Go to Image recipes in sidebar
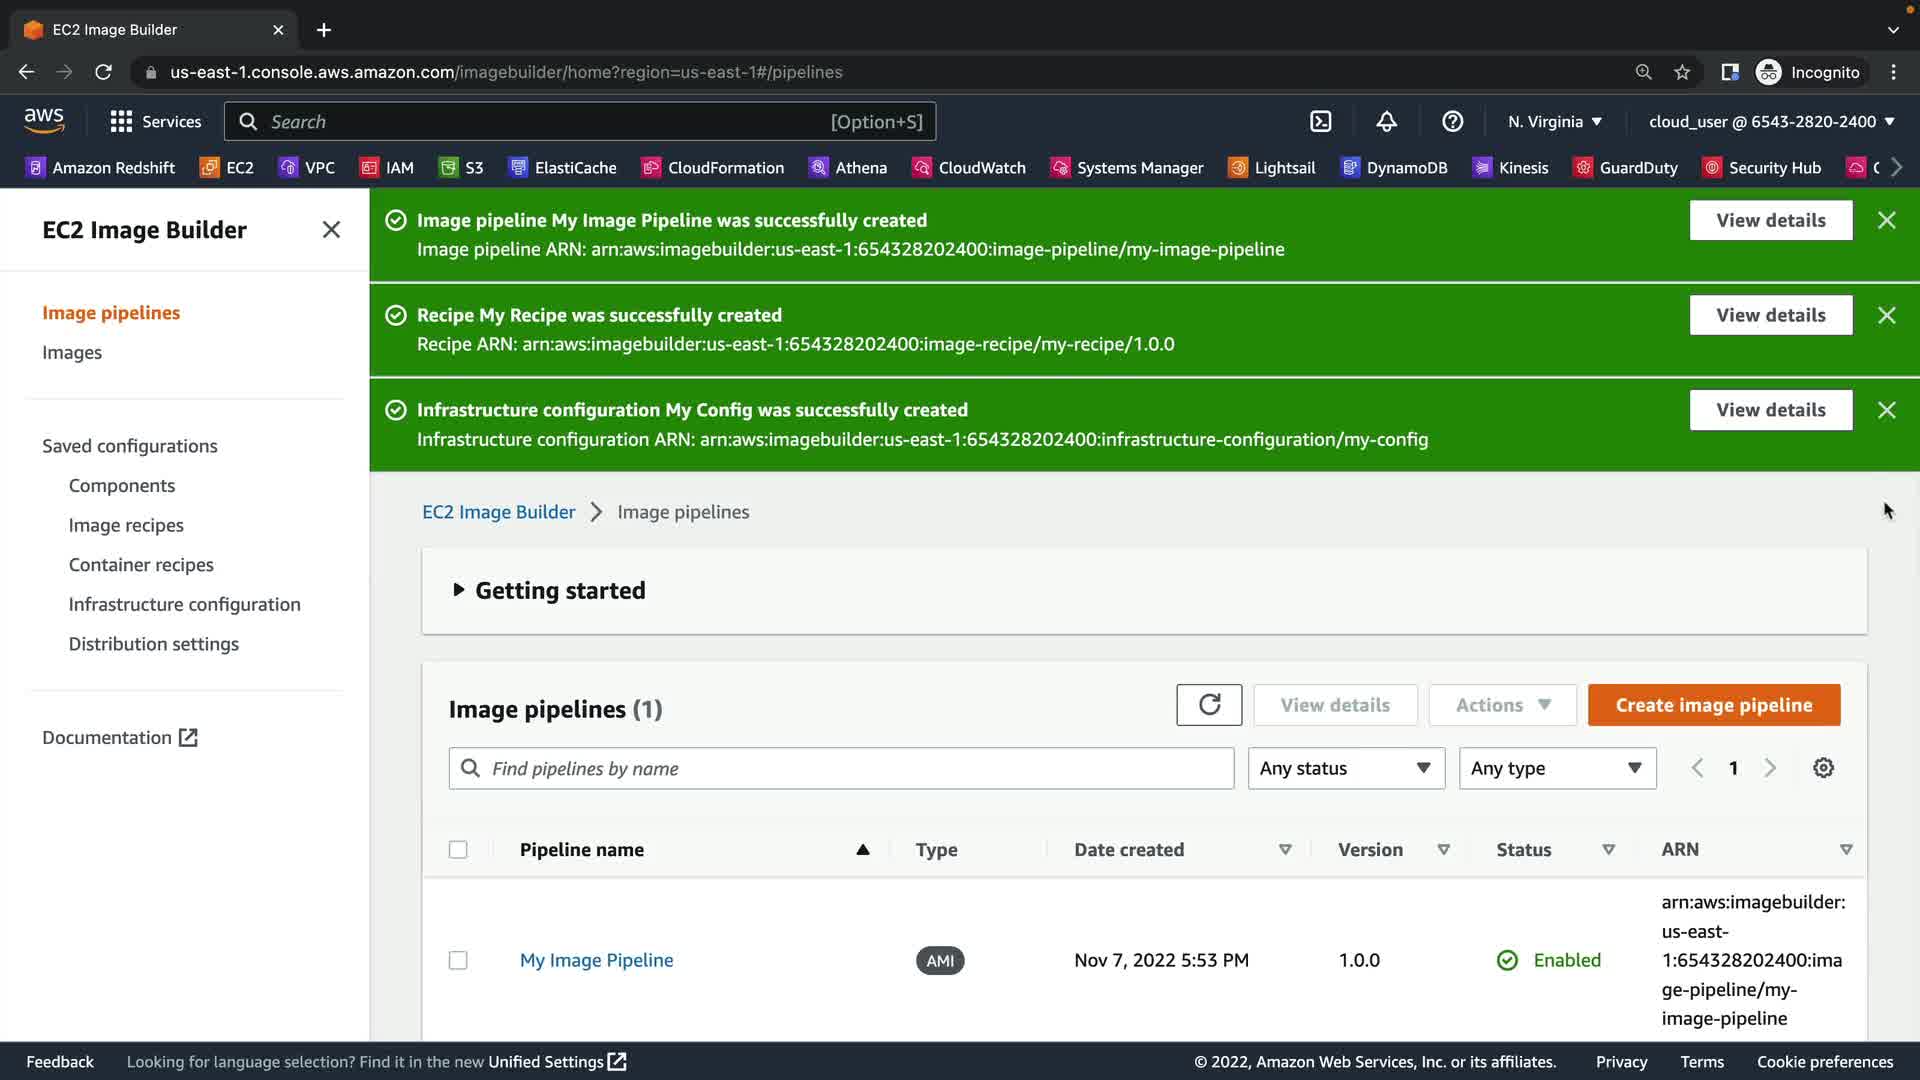The height and width of the screenshot is (1080, 1920). (126, 525)
